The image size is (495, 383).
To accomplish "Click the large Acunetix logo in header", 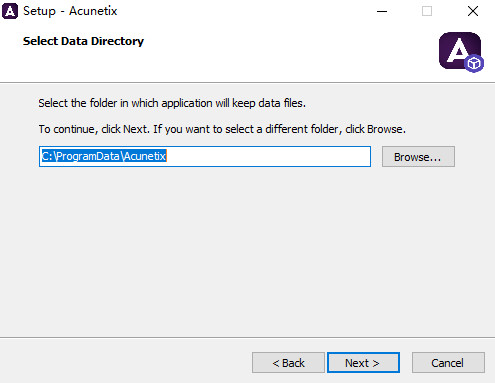I will (460, 50).
